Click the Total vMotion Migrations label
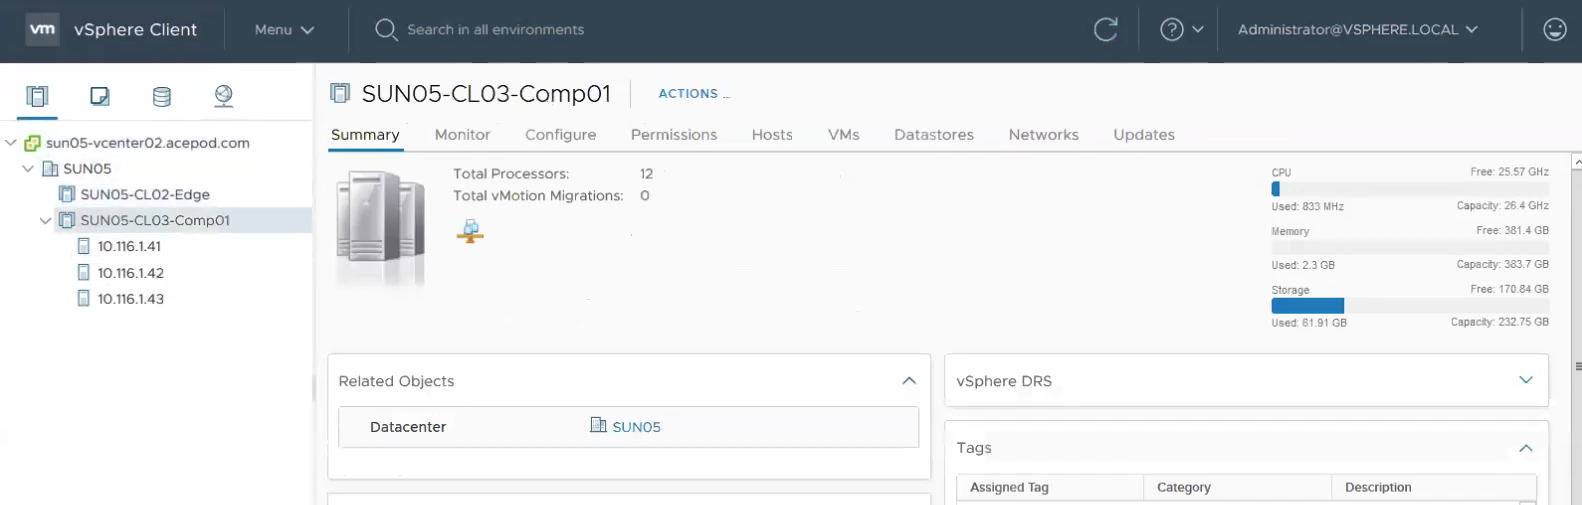The width and height of the screenshot is (1582, 505). [x=538, y=196]
